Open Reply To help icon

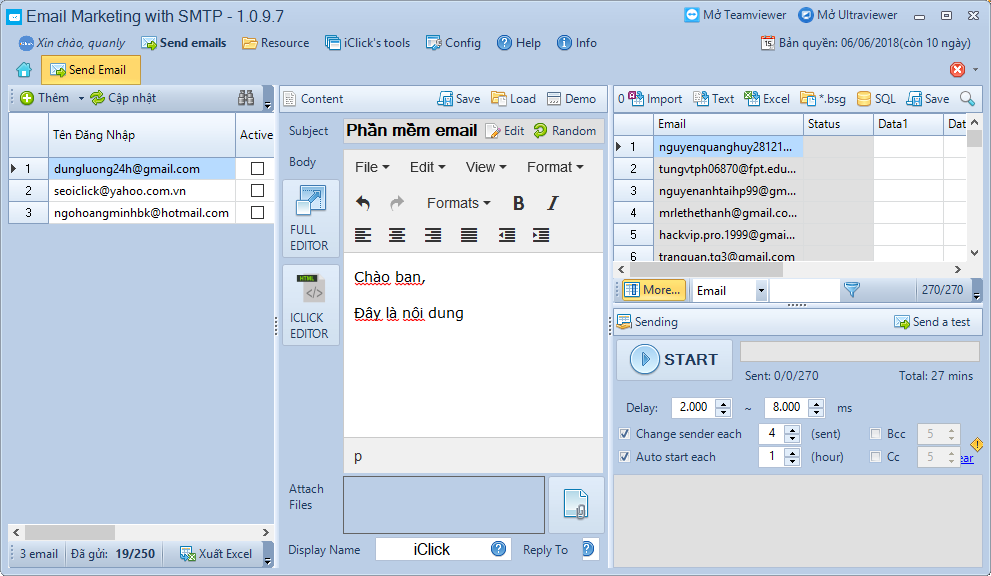pyautogui.click(x=588, y=549)
